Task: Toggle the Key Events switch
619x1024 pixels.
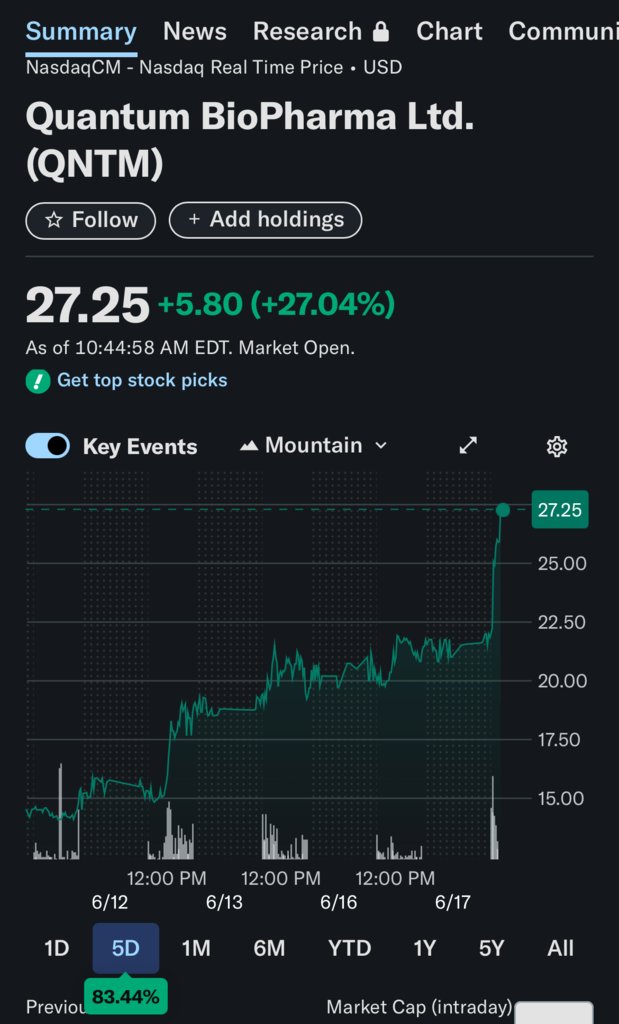Action: pyautogui.click(x=48, y=446)
